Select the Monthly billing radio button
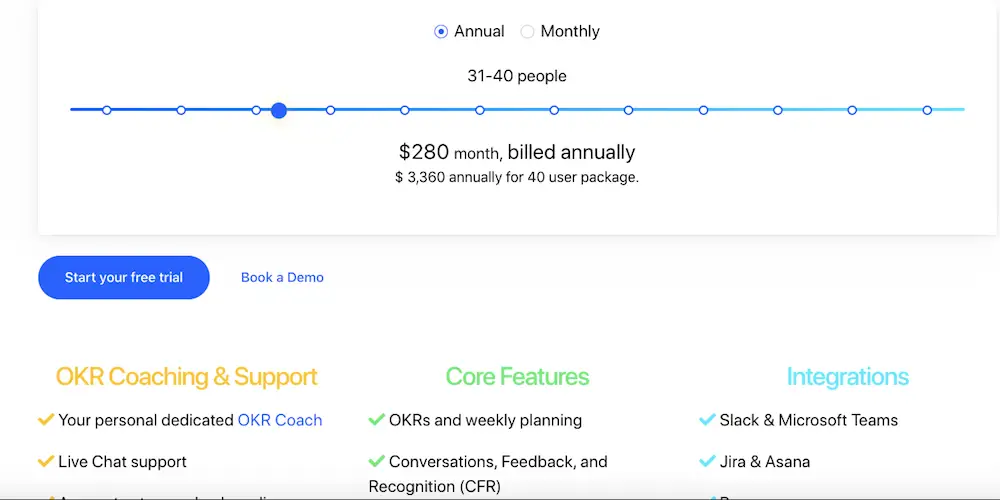Screen dimensions: 1000x500 tap(528, 32)
